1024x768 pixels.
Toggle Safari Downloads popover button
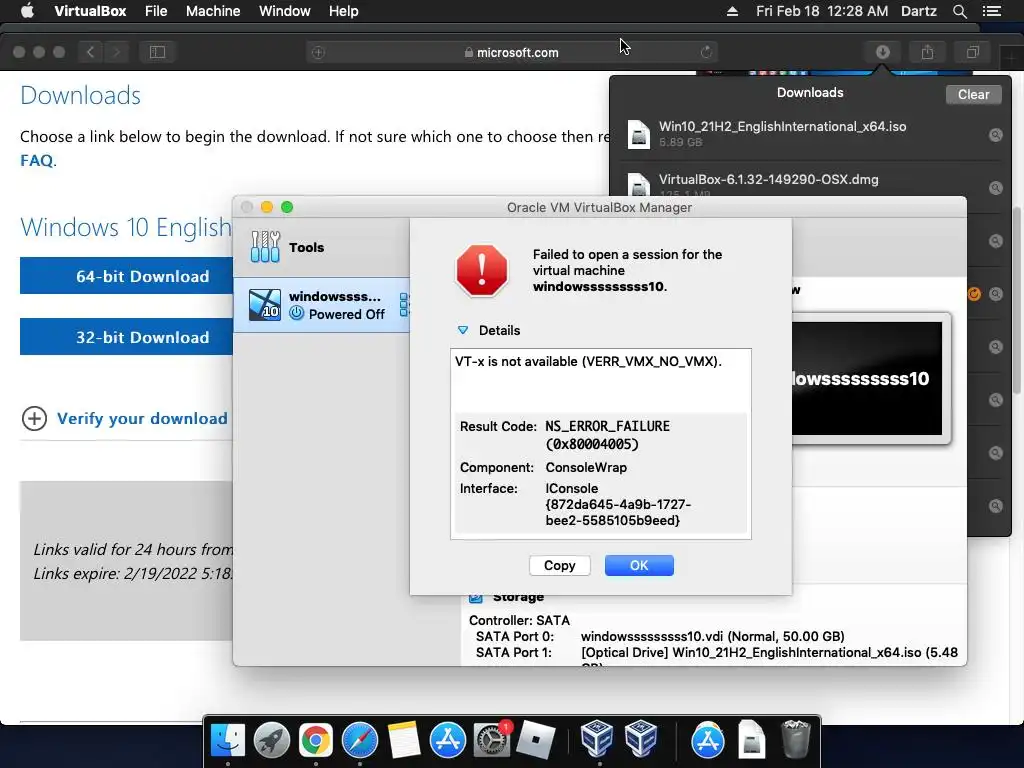point(882,52)
